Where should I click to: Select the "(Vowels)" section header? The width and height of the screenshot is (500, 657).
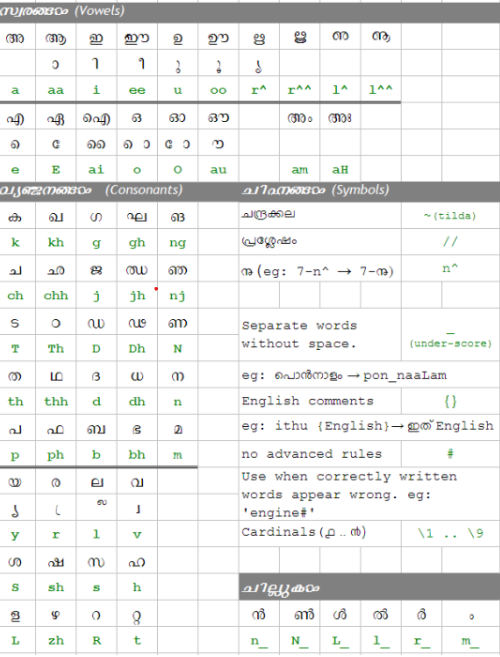[x=99, y=11]
